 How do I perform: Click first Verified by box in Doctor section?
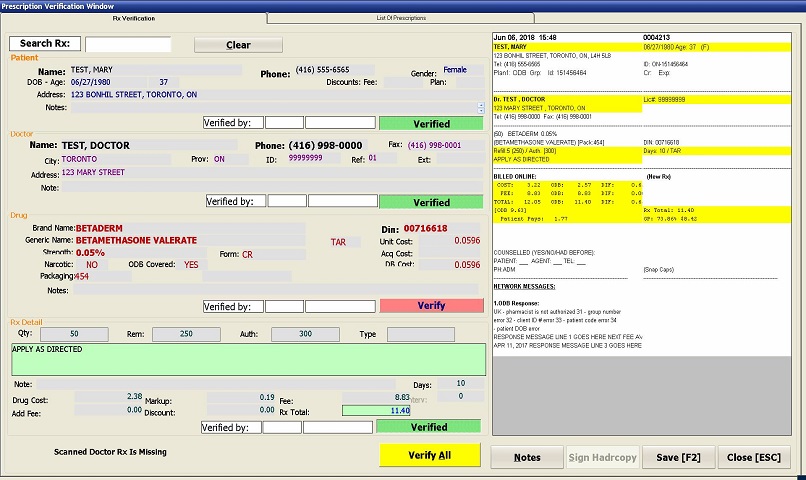pyautogui.click(x=287, y=201)
